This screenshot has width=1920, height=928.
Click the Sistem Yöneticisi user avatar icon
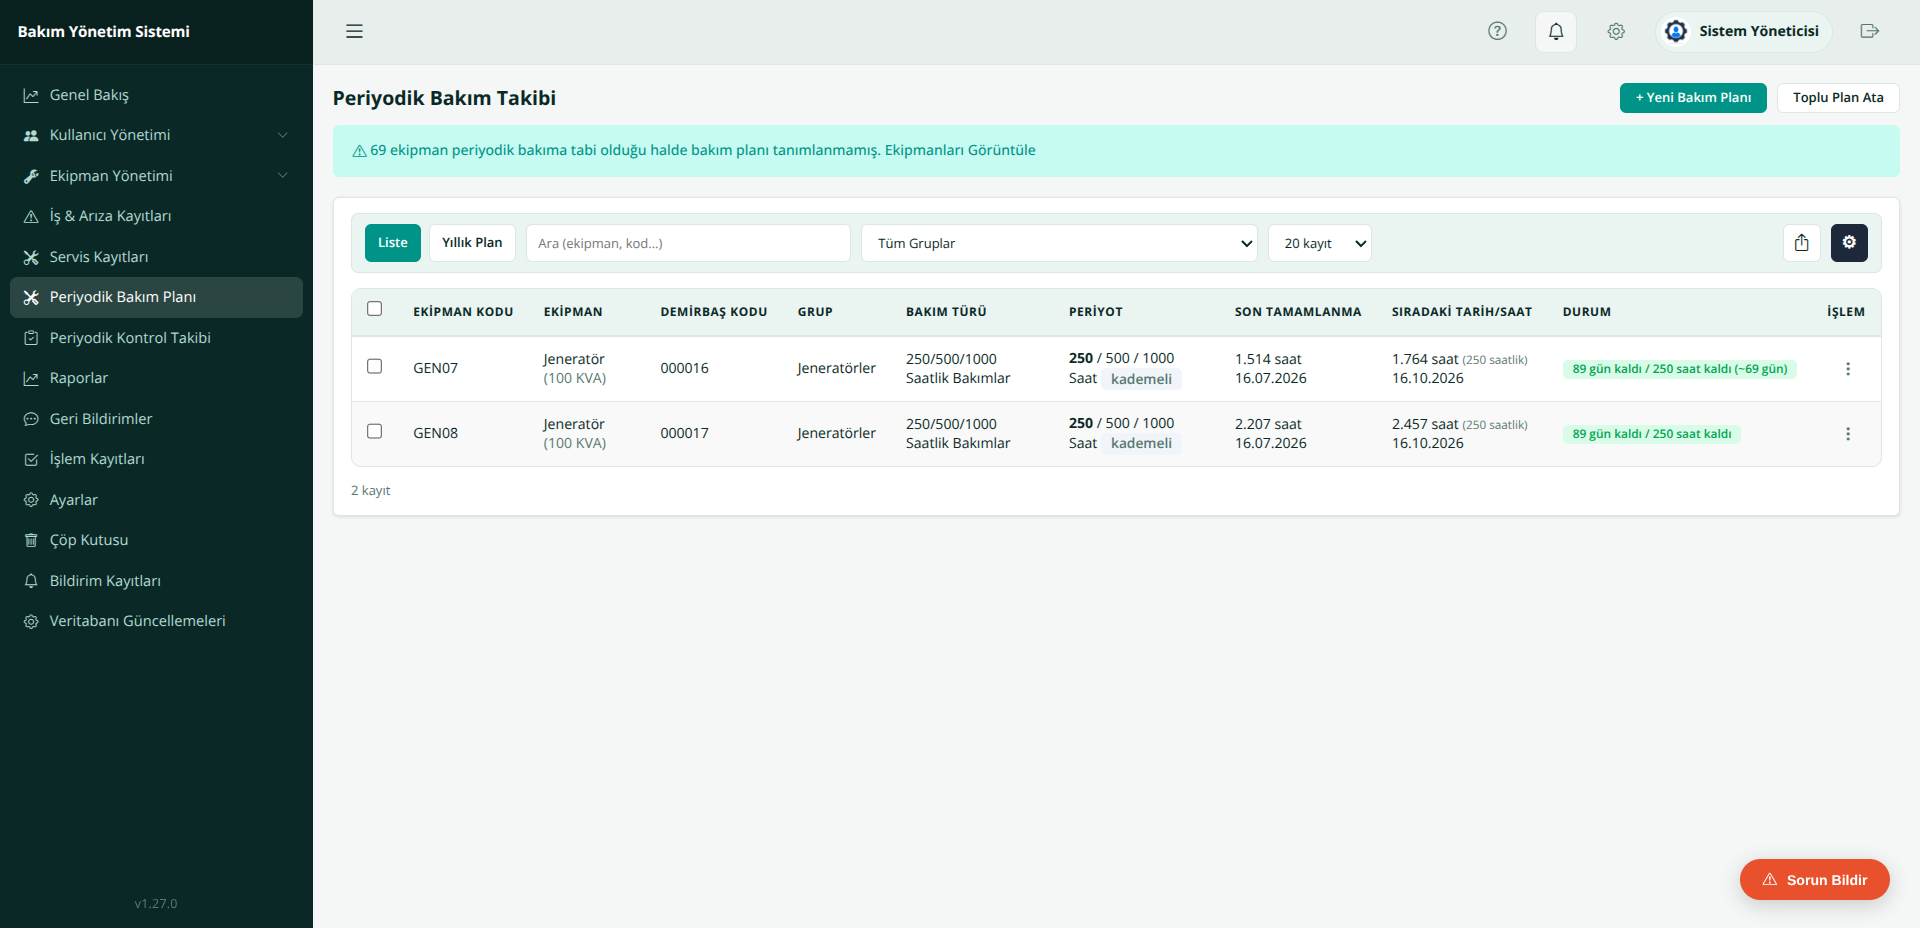click(1676, 31)
